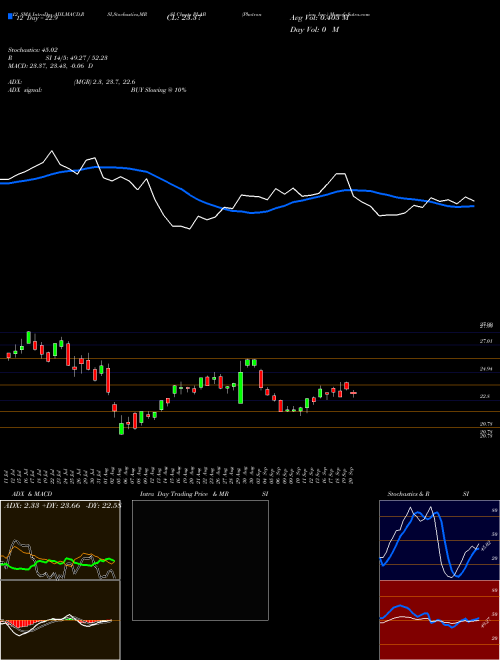The height and width of the screenshot is (660, 500).
Task: Click the long red candle before the early-August drop
Action: 108,380
